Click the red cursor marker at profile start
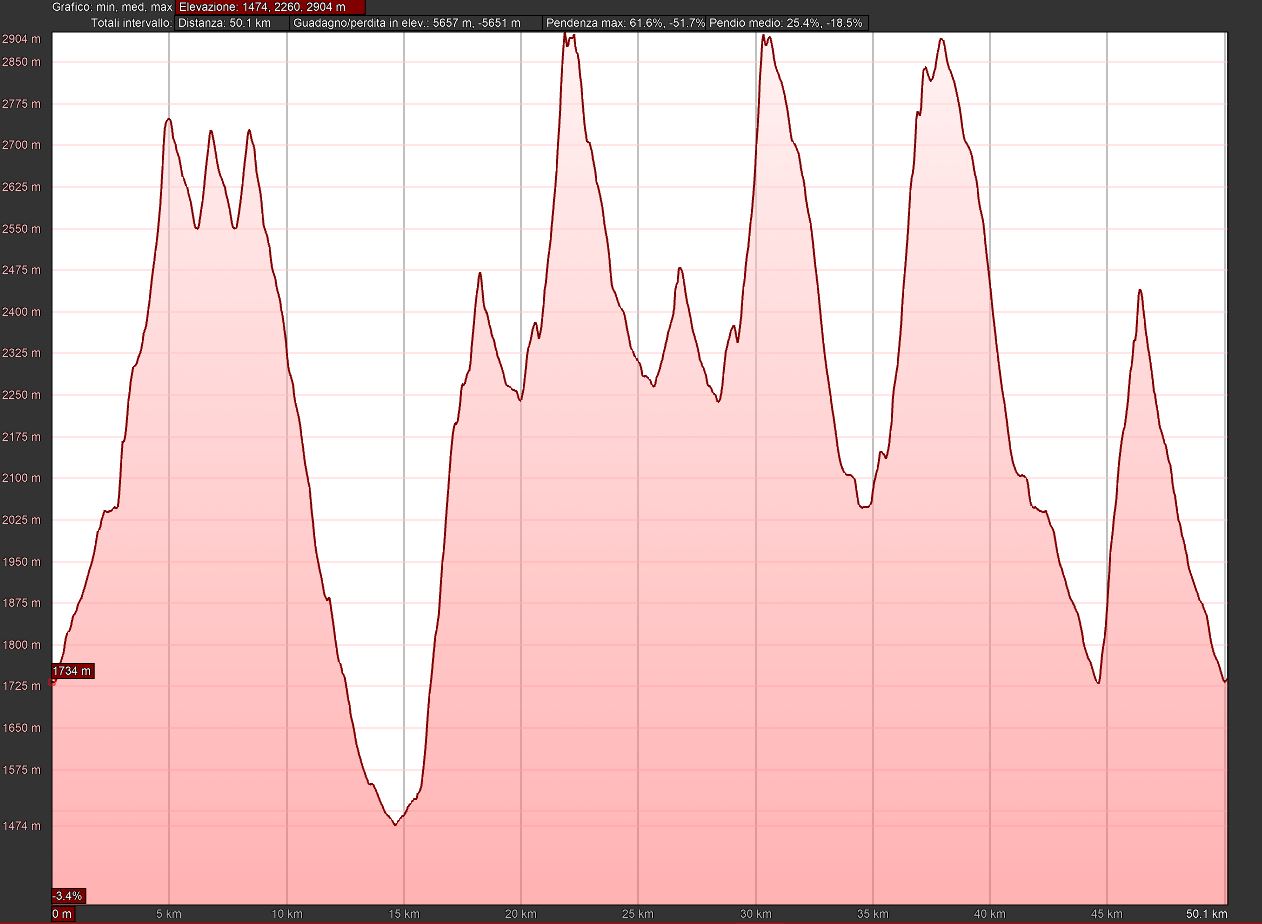1262x924 pixels. (x=52, y=682)
